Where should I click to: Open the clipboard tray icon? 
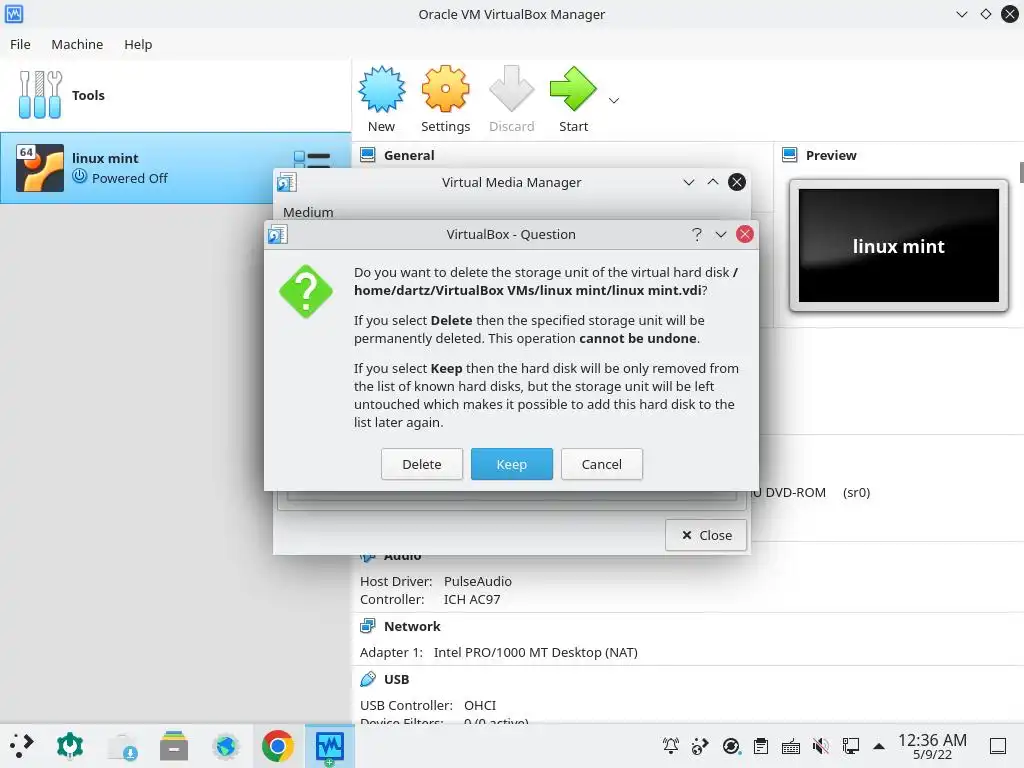click(x=761, y=746)
